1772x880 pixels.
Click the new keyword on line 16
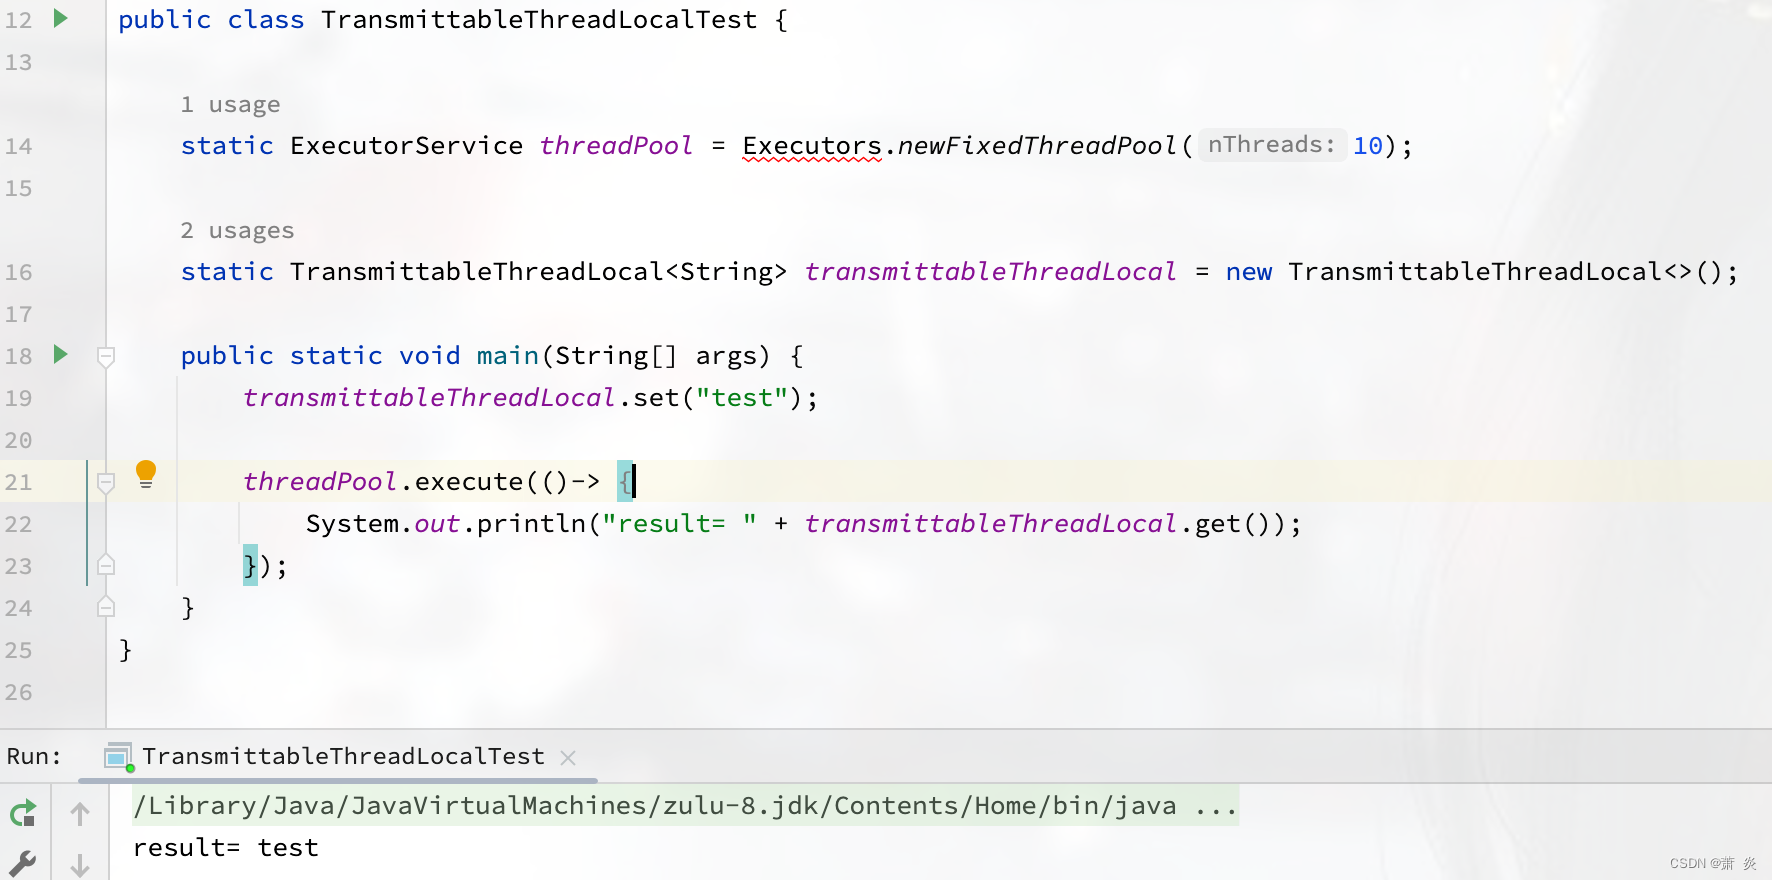(x=1249, y=272)
